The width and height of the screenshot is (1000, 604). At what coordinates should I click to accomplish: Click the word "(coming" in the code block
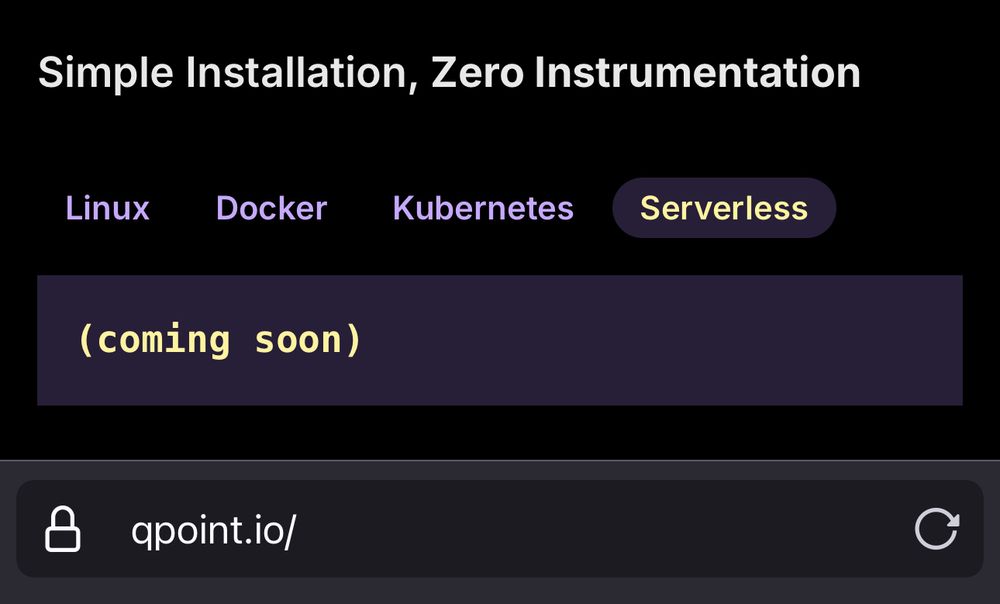153,340
